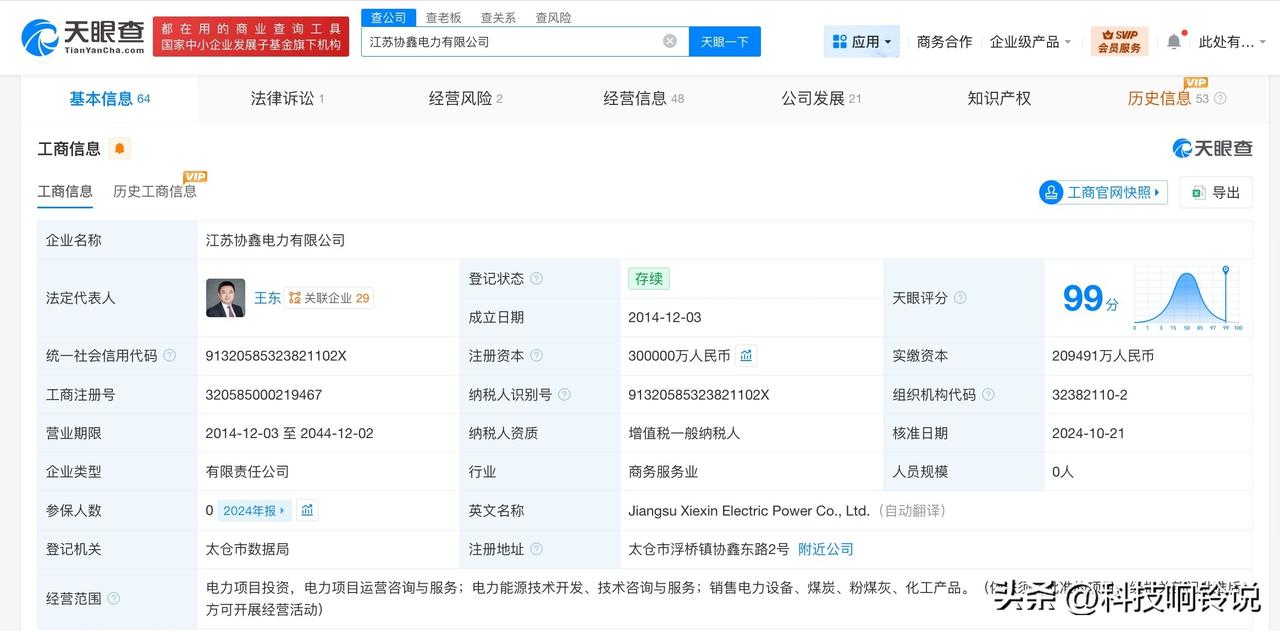Select the 历史工商信息 sub-tab
Viewport: 1280px width, 631px height.
[x=155, y=191]
